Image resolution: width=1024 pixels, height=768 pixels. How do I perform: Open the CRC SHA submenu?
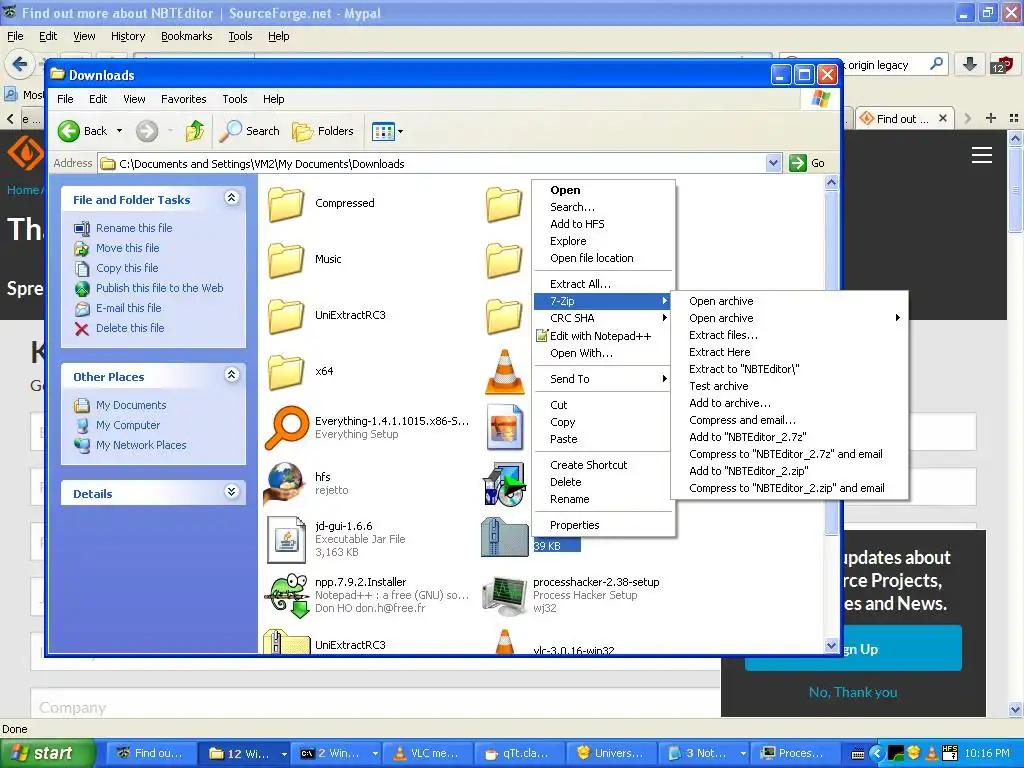point(603,318)
